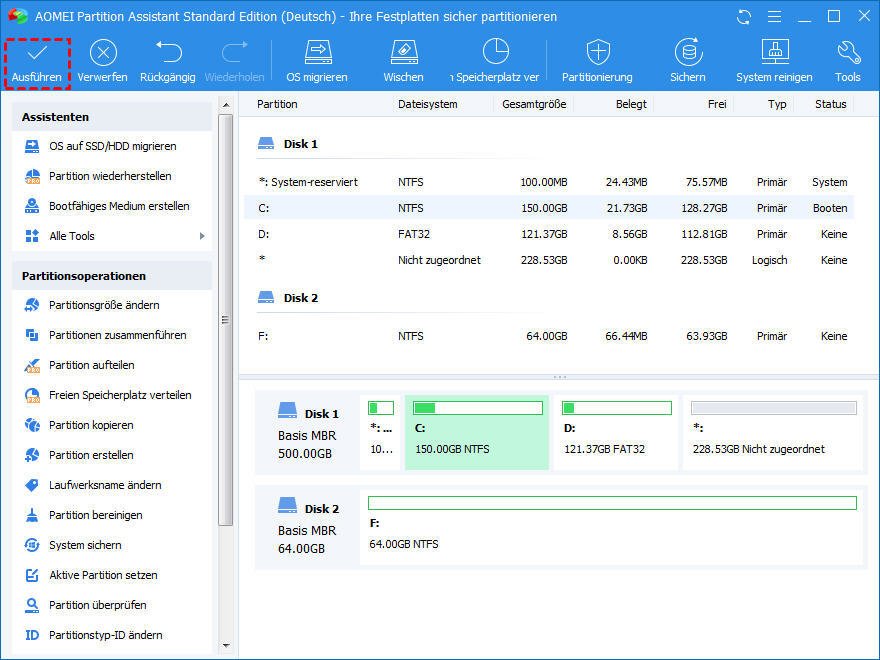The width and height of the screenshot is (880, 660).
Task: Open the System reinigen tool
Action: [774, 62]
